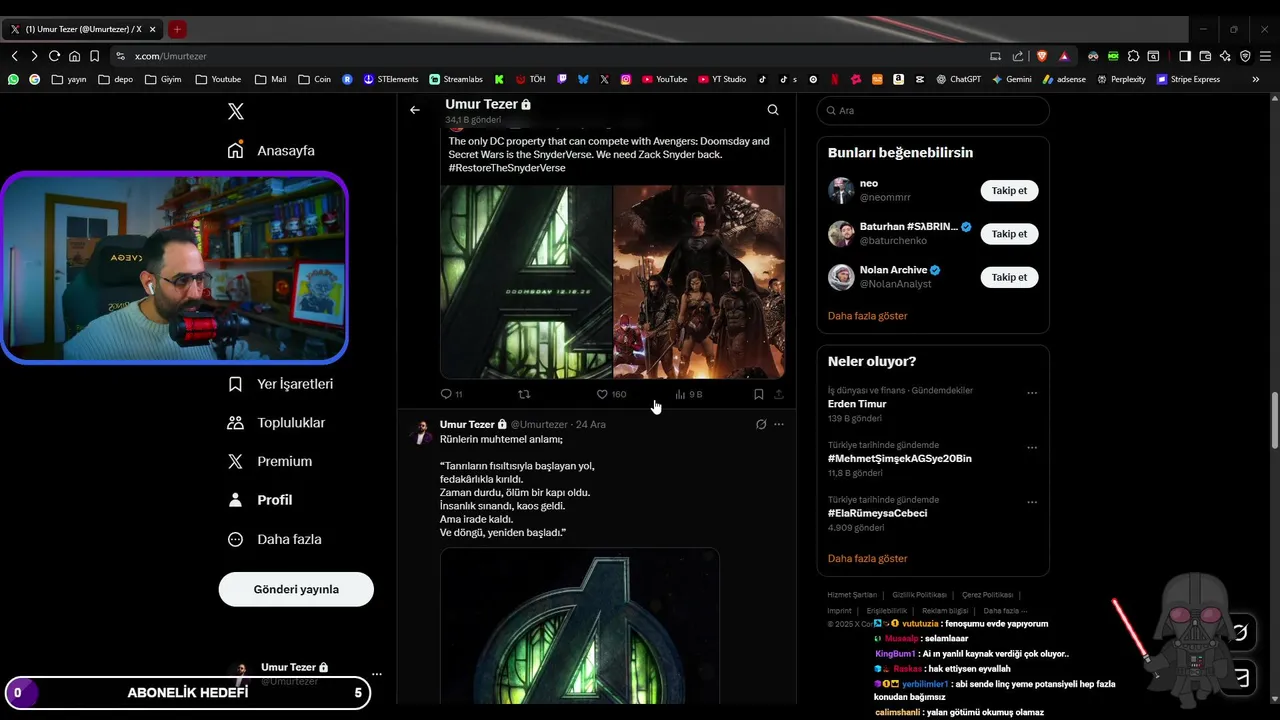Open the Justice League poster image
This screenshot has width=1280, height=720.
pyautogui.click(x=699, y=282)
